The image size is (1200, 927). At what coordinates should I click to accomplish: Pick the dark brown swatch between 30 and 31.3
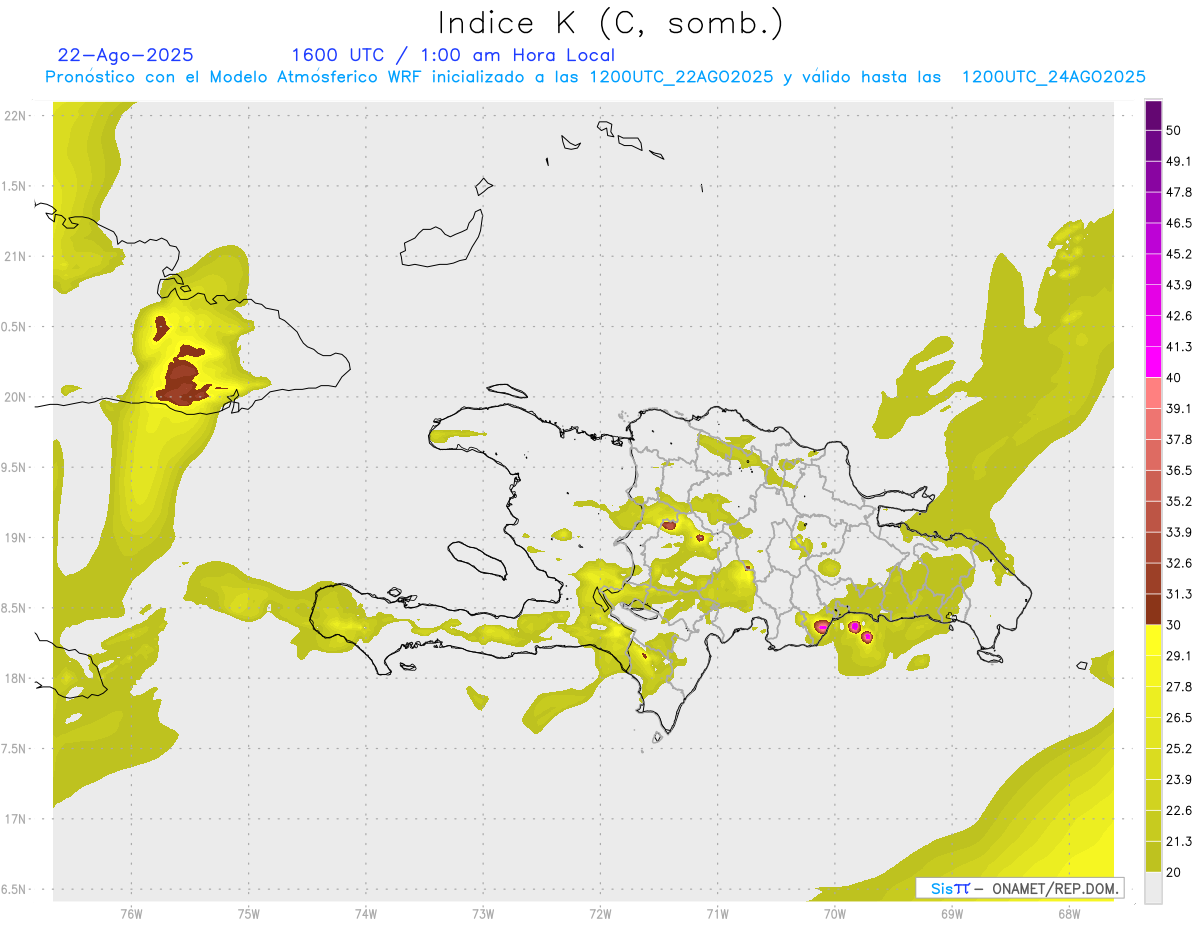pos(1153,609)
